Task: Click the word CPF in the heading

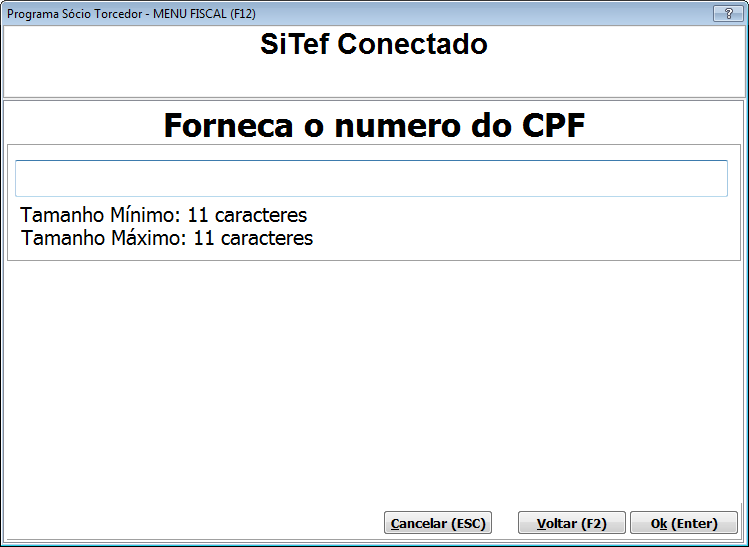Action: pyautogui.click(x=553, y=125)
